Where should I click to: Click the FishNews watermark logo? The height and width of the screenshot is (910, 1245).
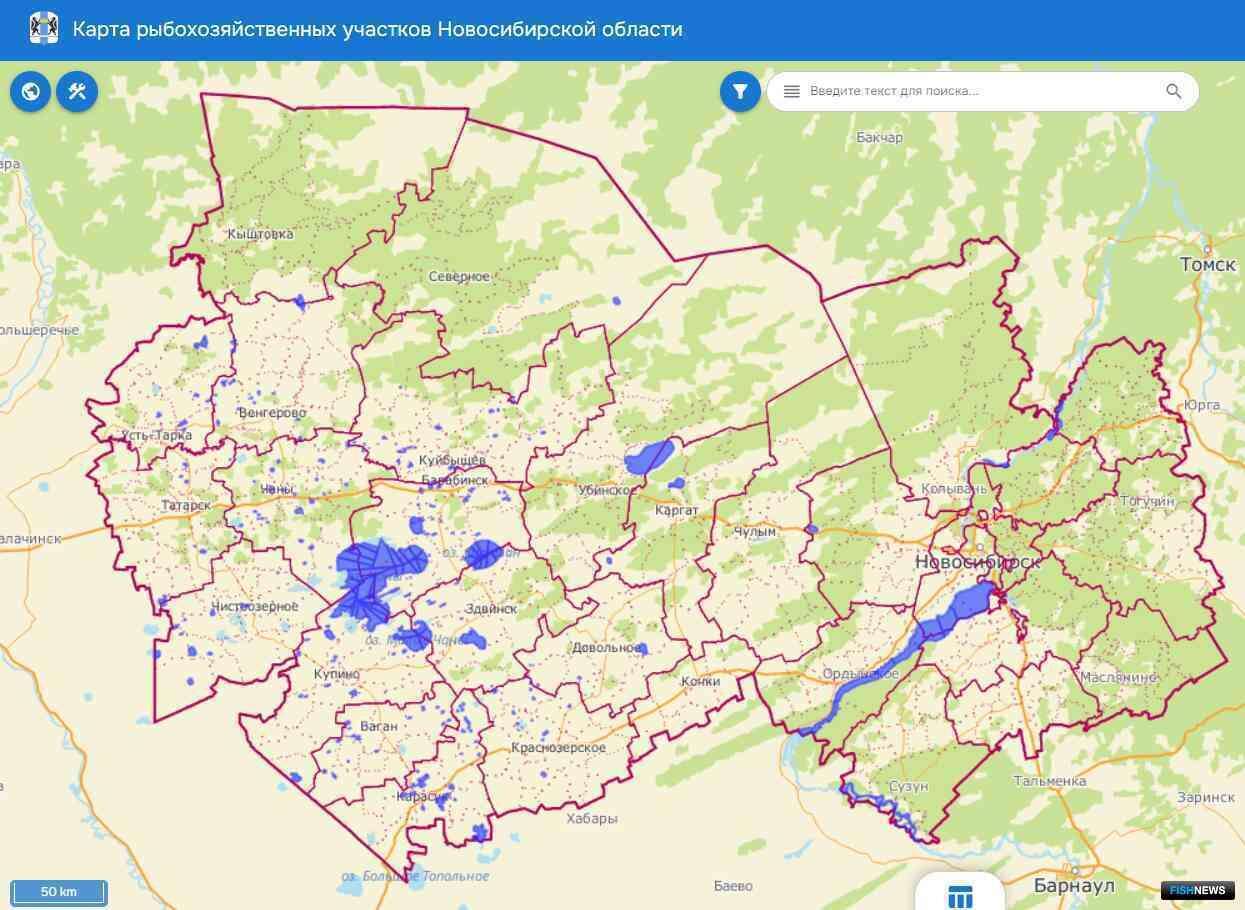(x=1197, y=890)
